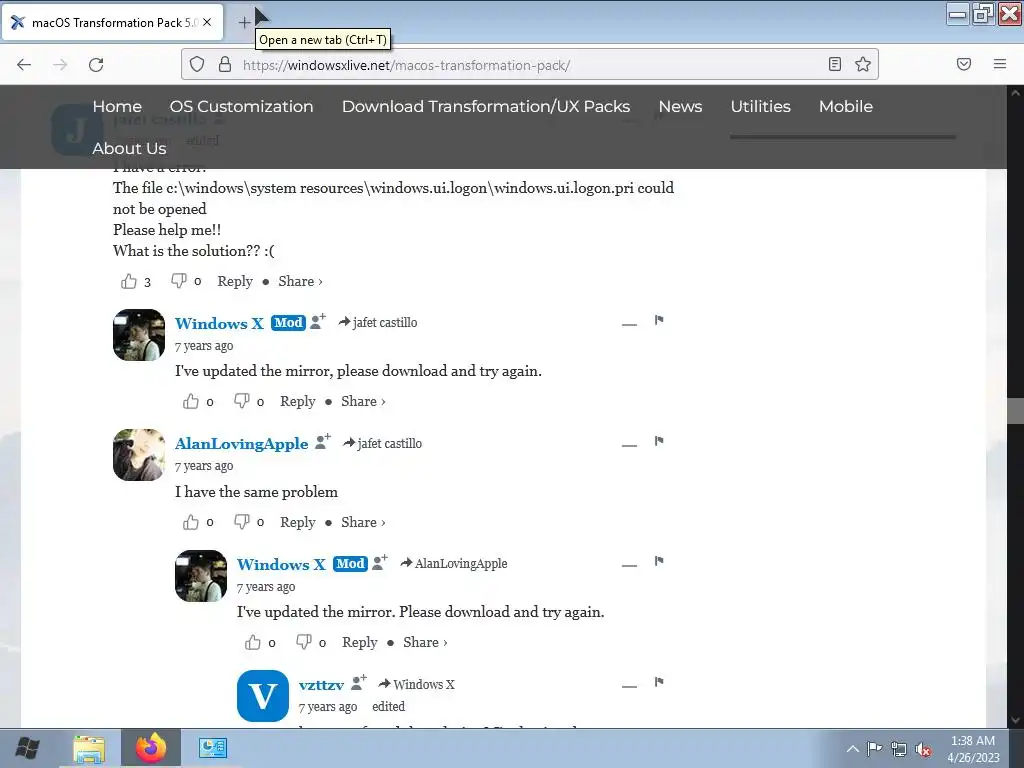Viewport: 1024px width, 768px height.
Task: Open File Explorer from taskbar
Action: click(89, 748)
